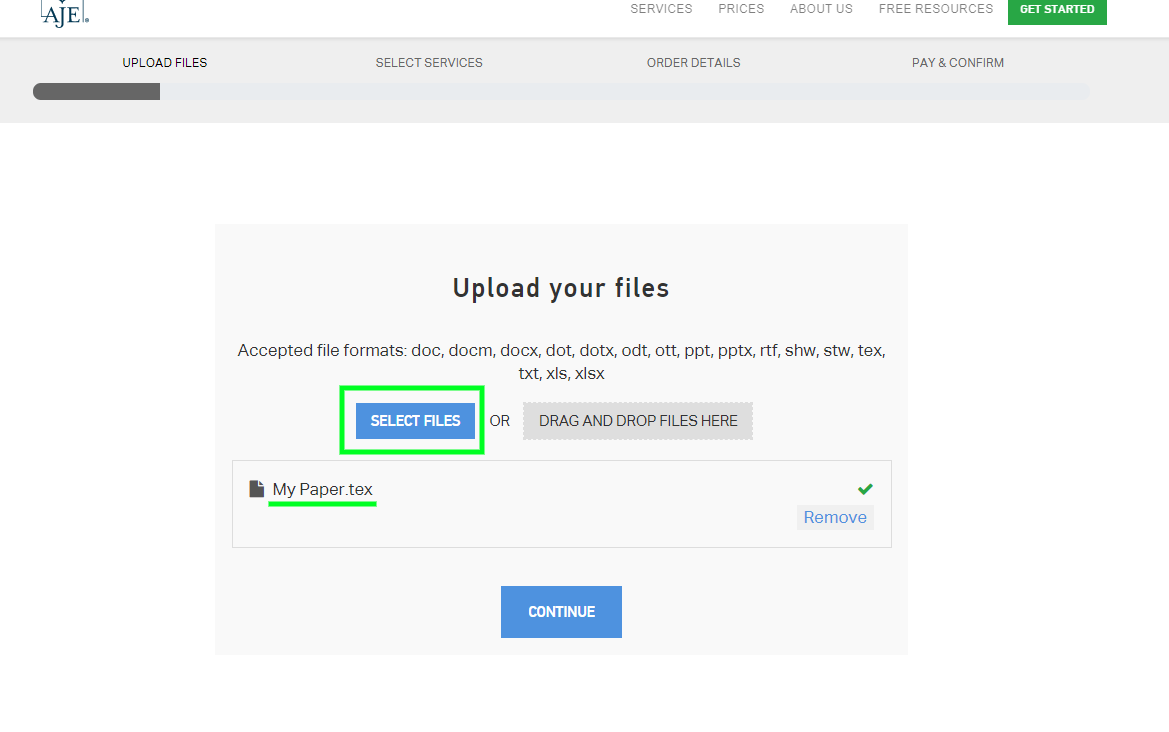Open the Services menu
Screen dimensions: 1169x732
[661, 9]
